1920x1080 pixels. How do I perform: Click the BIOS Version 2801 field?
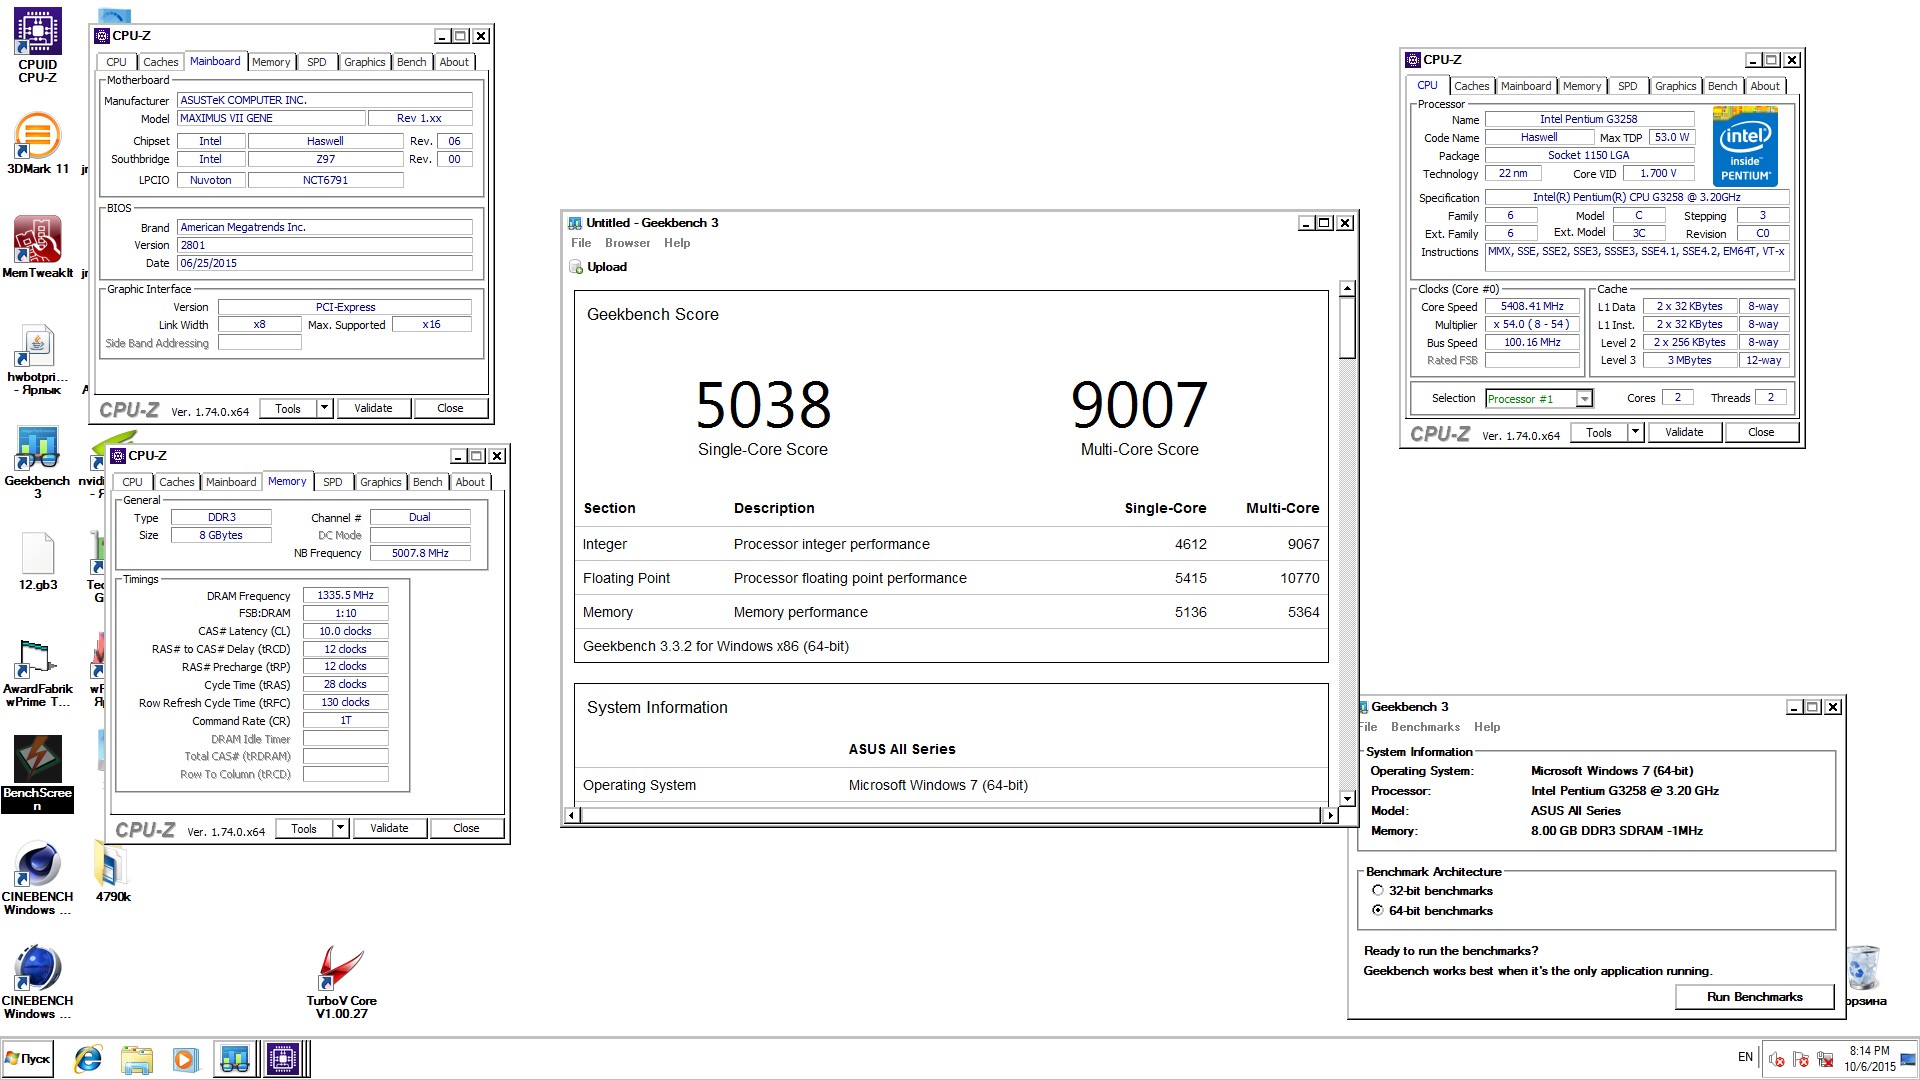tap(325, 245)
